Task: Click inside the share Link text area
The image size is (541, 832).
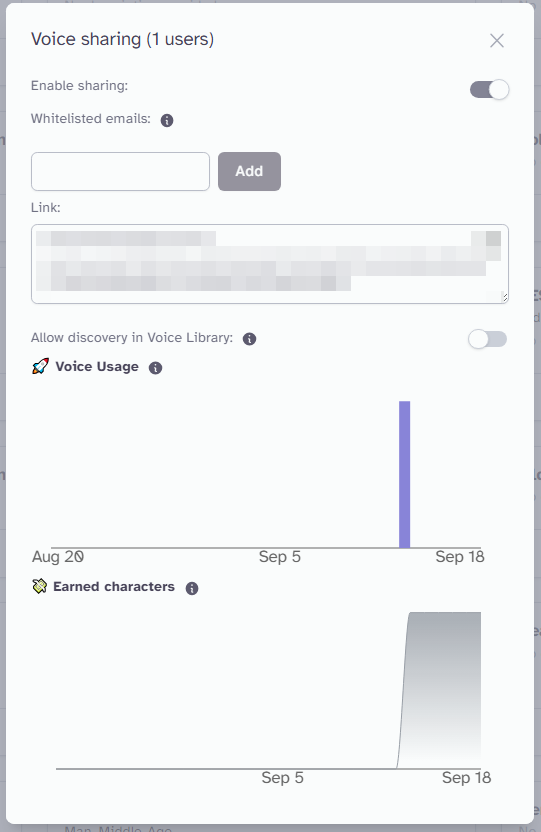Action: click(270, 264)
